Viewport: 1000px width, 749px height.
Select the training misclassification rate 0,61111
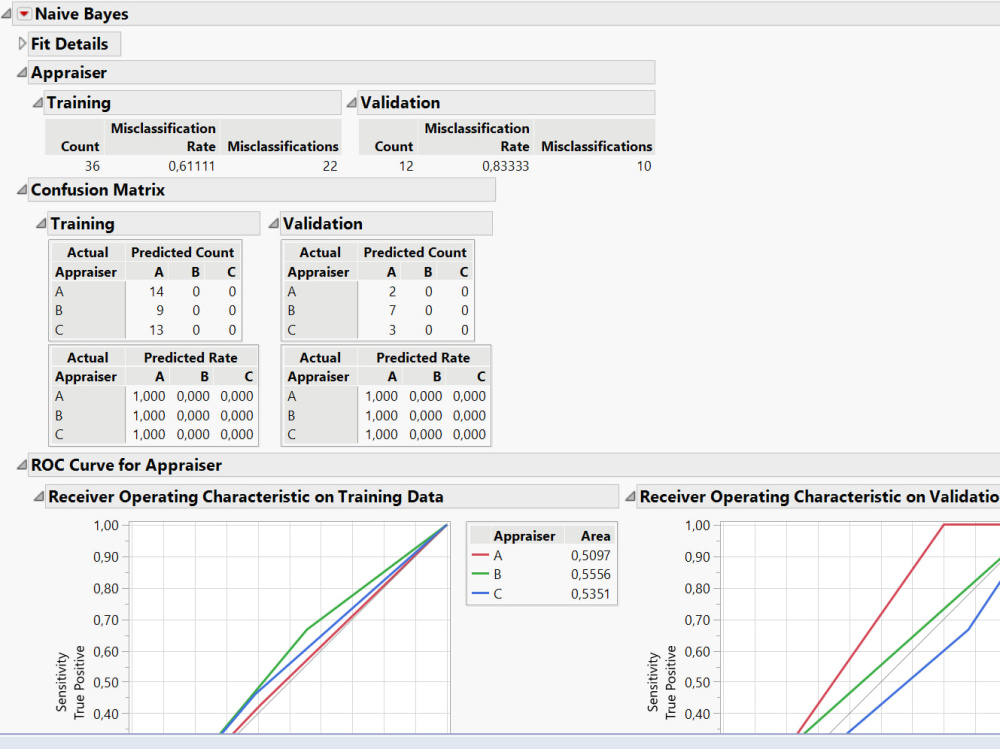(191, 166)
